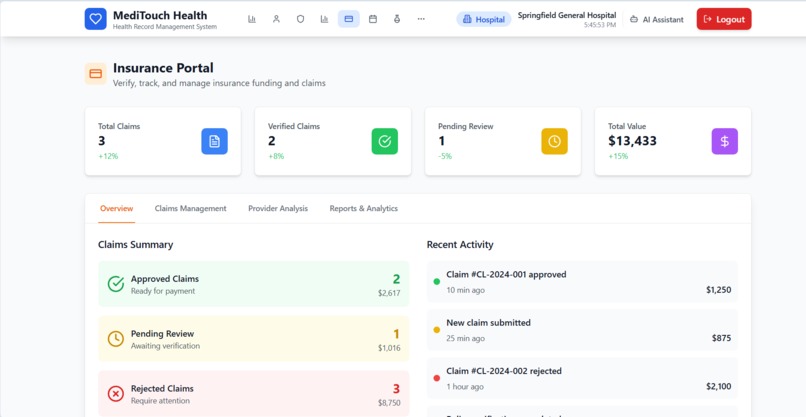Viewport: 806px width, 417px height.
Task: Click the $8,750 rejected claims amount
Action: pyautogui.click(x=389, y=403)
